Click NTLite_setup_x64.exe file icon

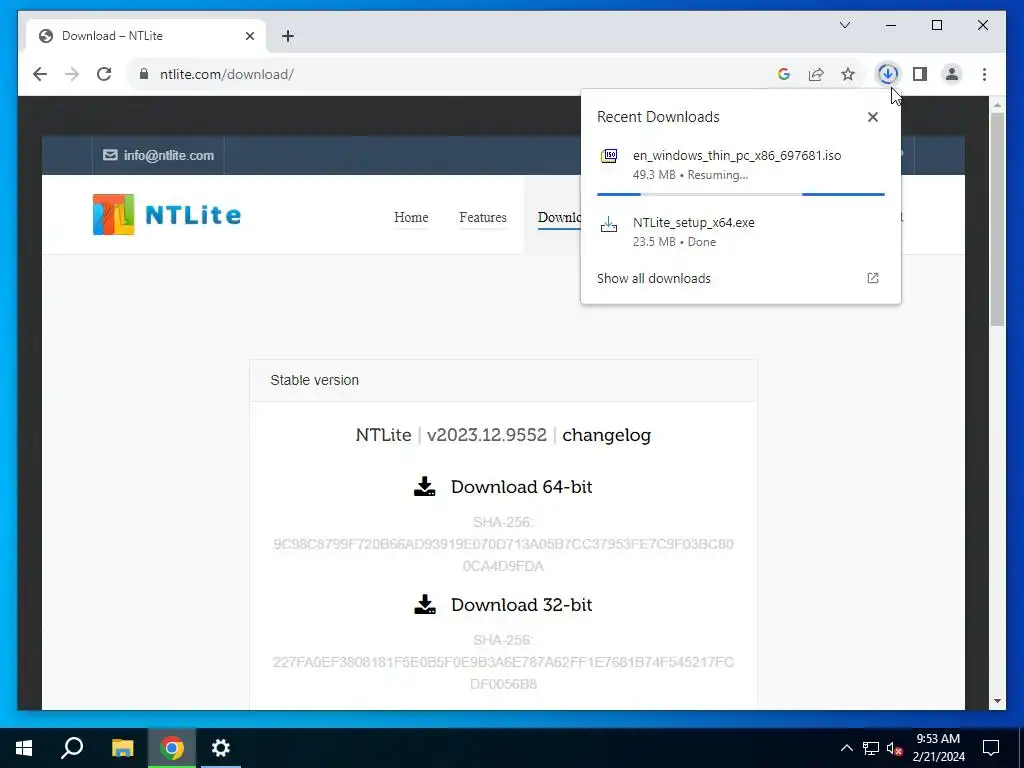pos(609,225)
